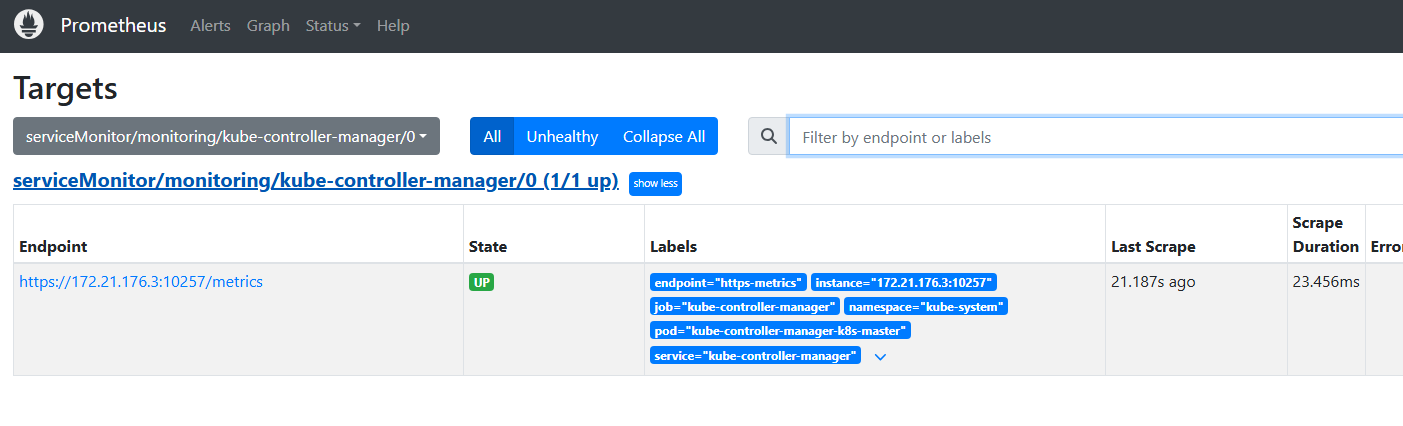Click the namespace="kube-system" label badge
1403x426 pixels.
pyautogui.click(x=926, y=307)
